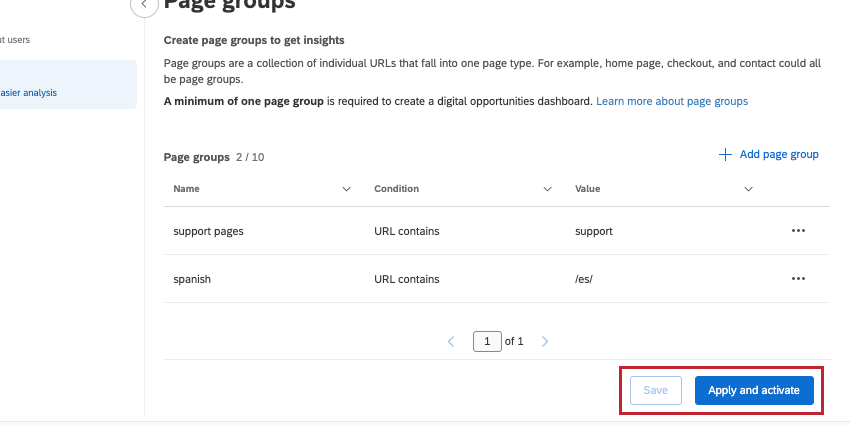Image resolution: width=850 pixels, height=425 pixels.
Task: Click the Name column header
Action: click(186, 189)
